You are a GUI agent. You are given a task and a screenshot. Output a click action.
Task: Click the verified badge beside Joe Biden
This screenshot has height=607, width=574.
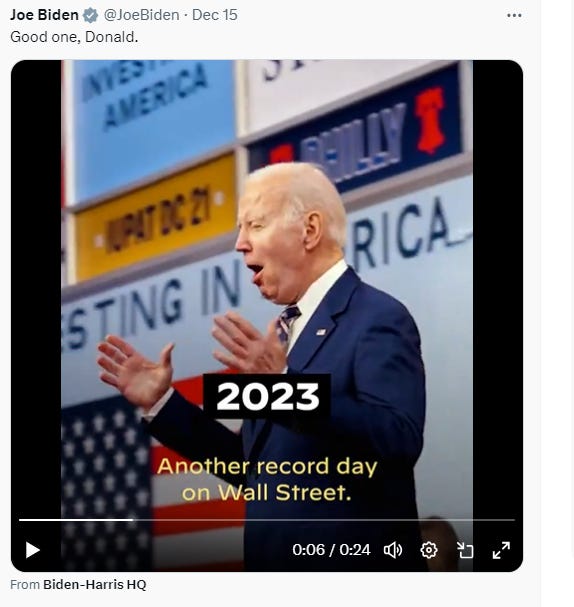pos(91,15)
